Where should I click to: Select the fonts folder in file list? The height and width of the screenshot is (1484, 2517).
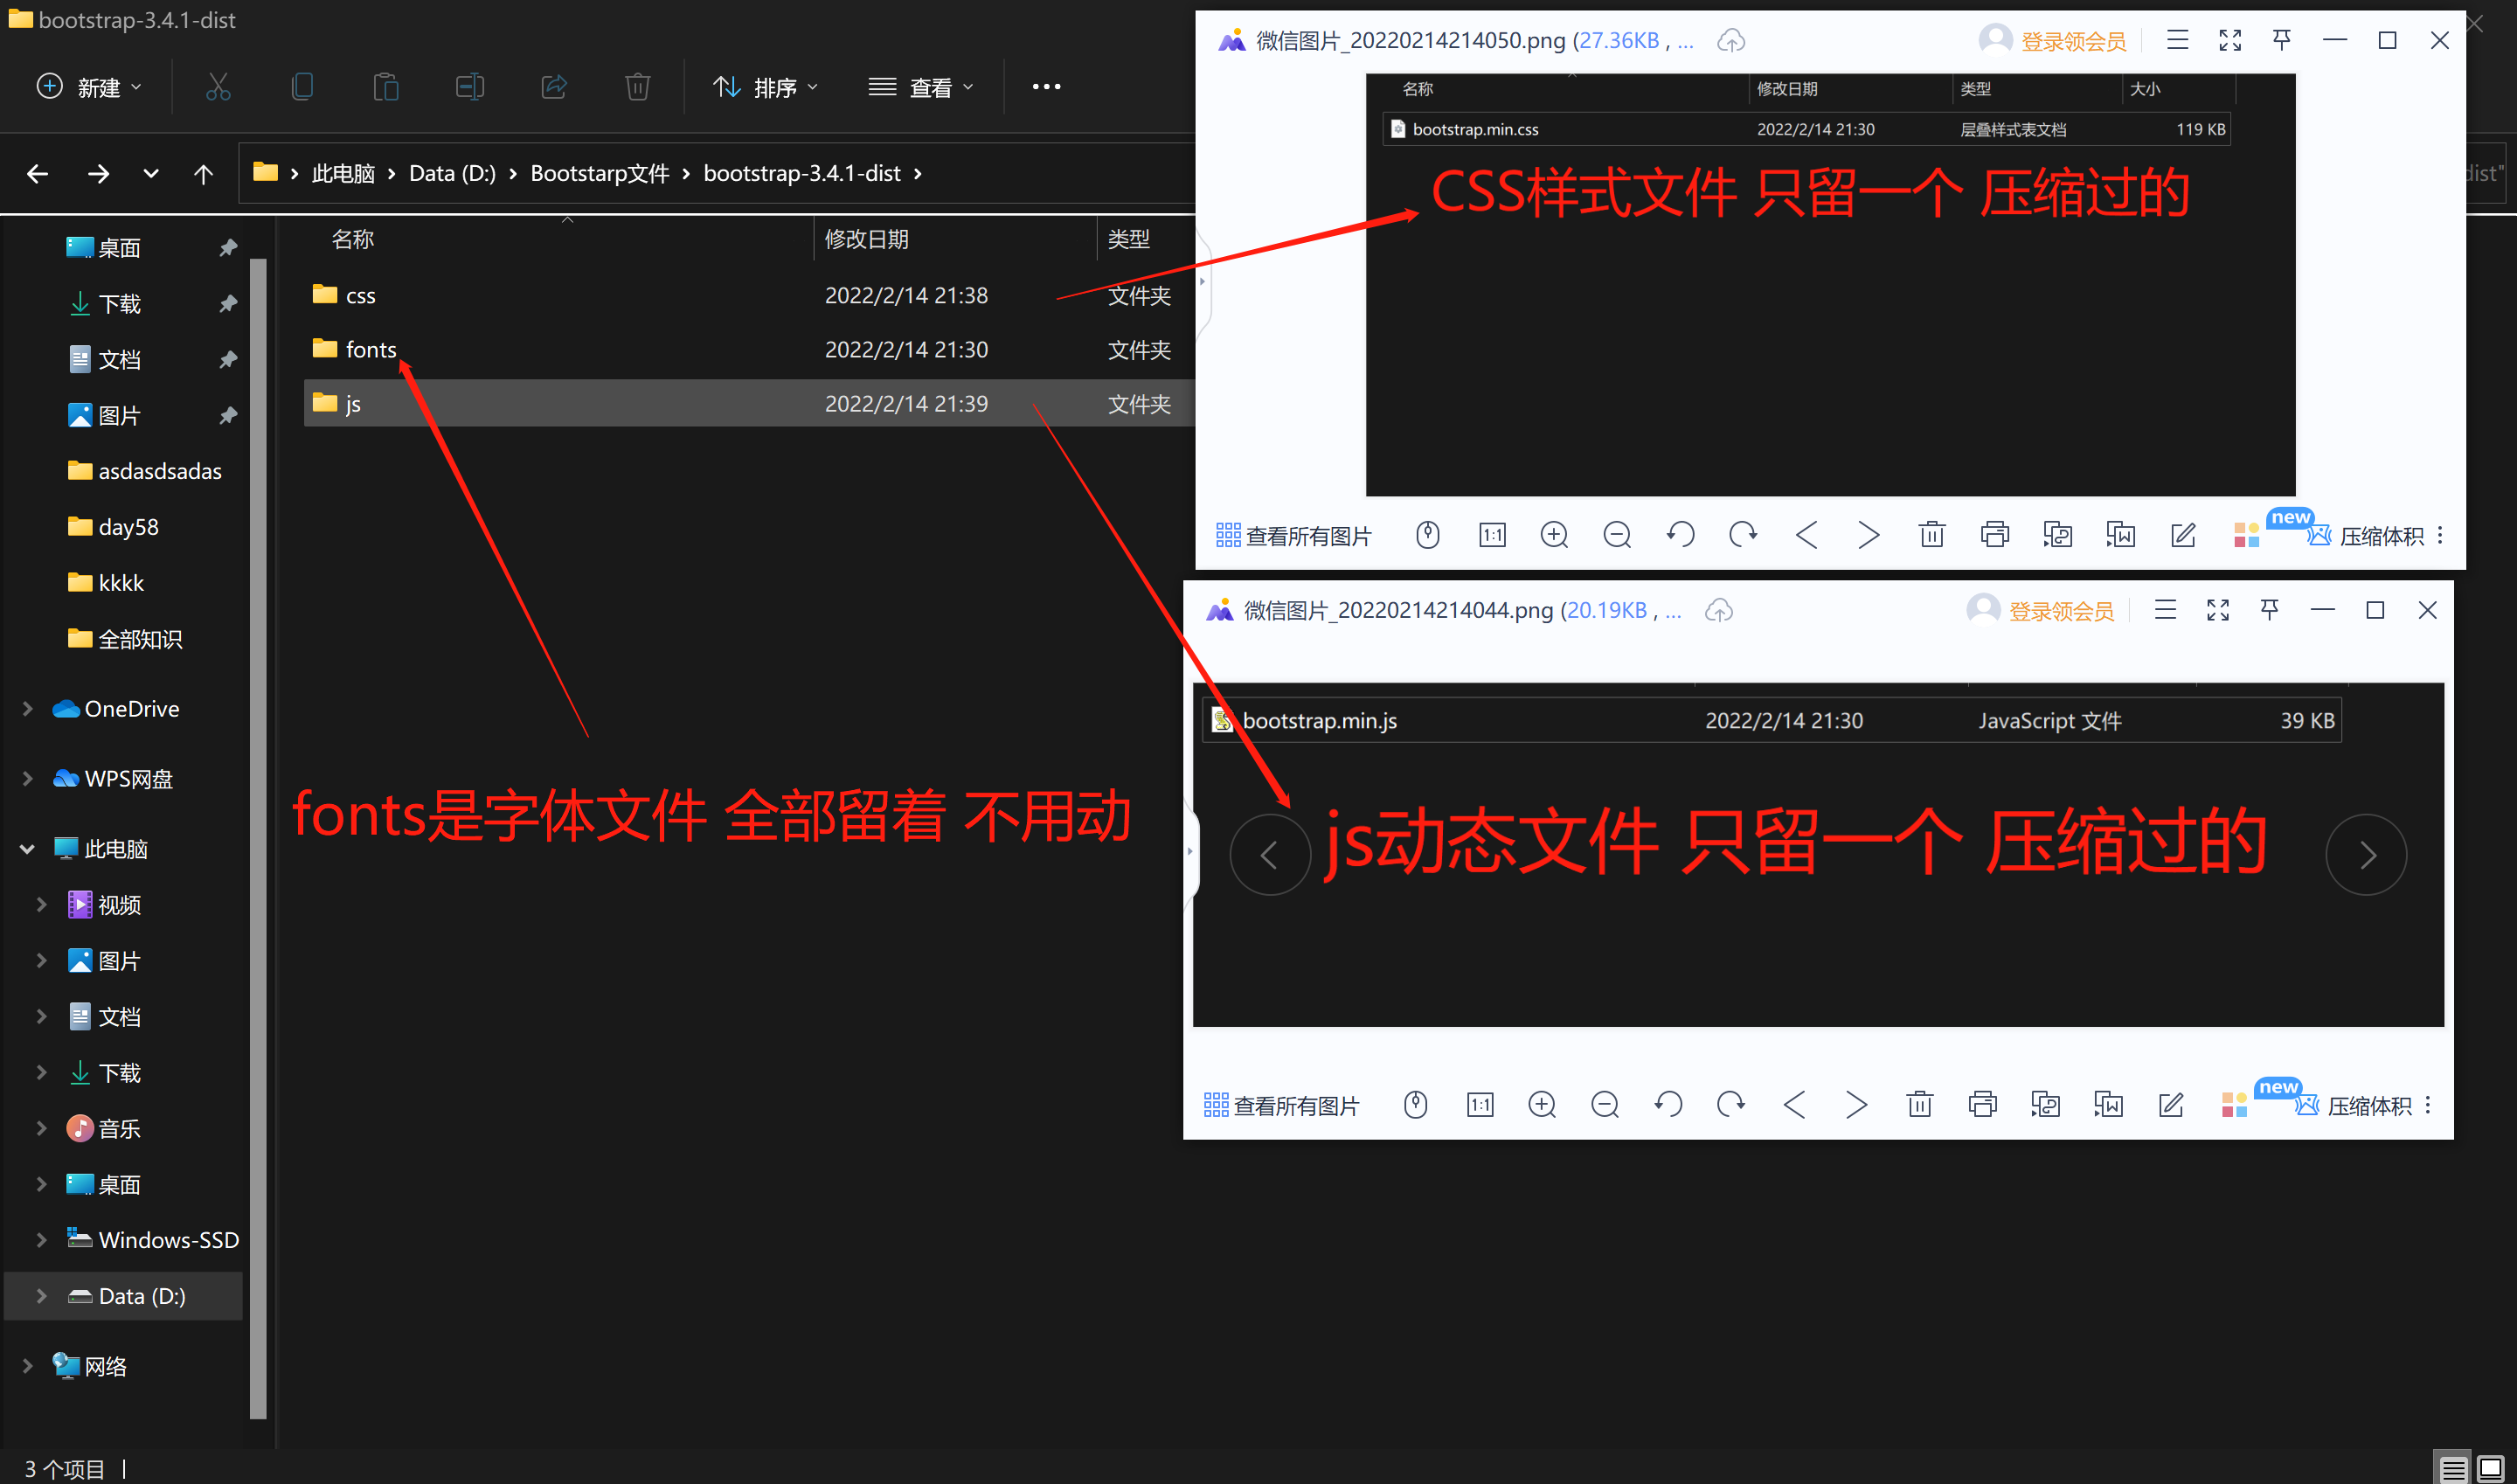coord(370,350)
